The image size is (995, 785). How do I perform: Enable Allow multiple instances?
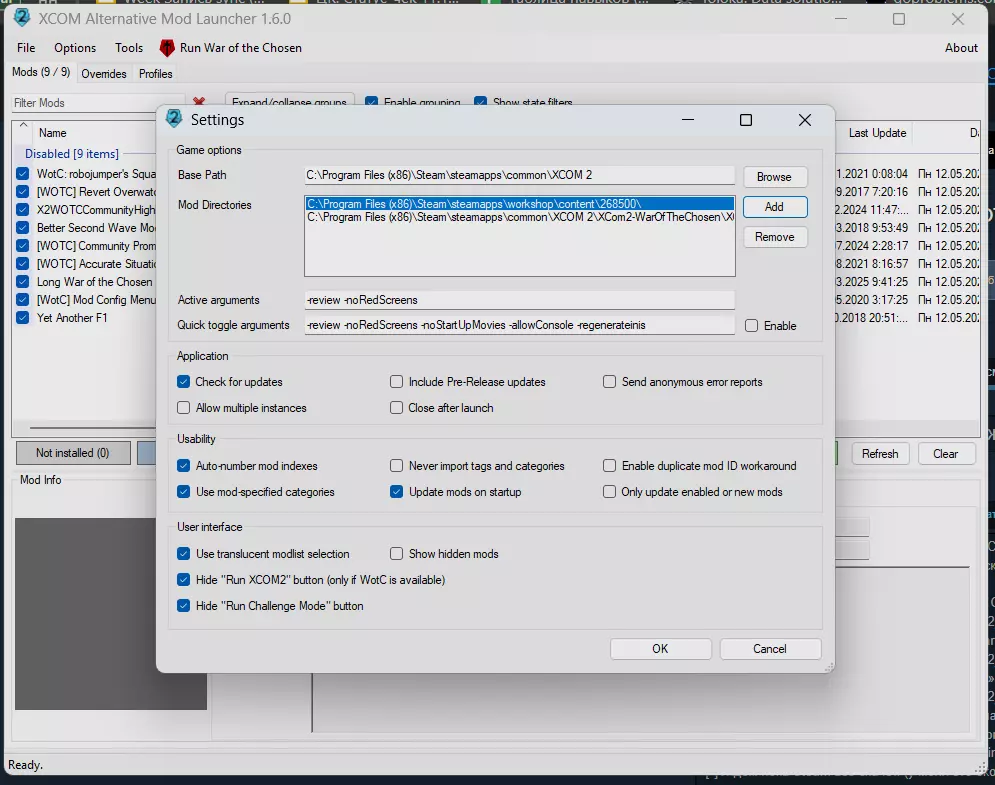[x=183, y=407]
